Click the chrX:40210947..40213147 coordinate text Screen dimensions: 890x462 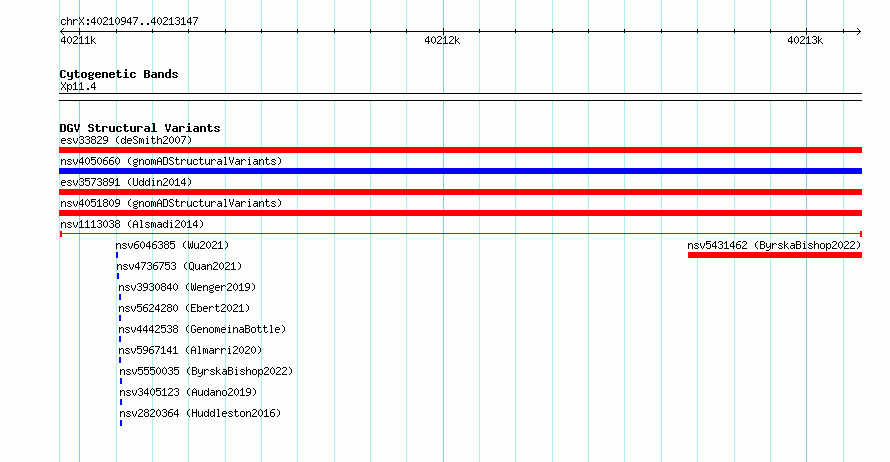[x=129, y=21]
